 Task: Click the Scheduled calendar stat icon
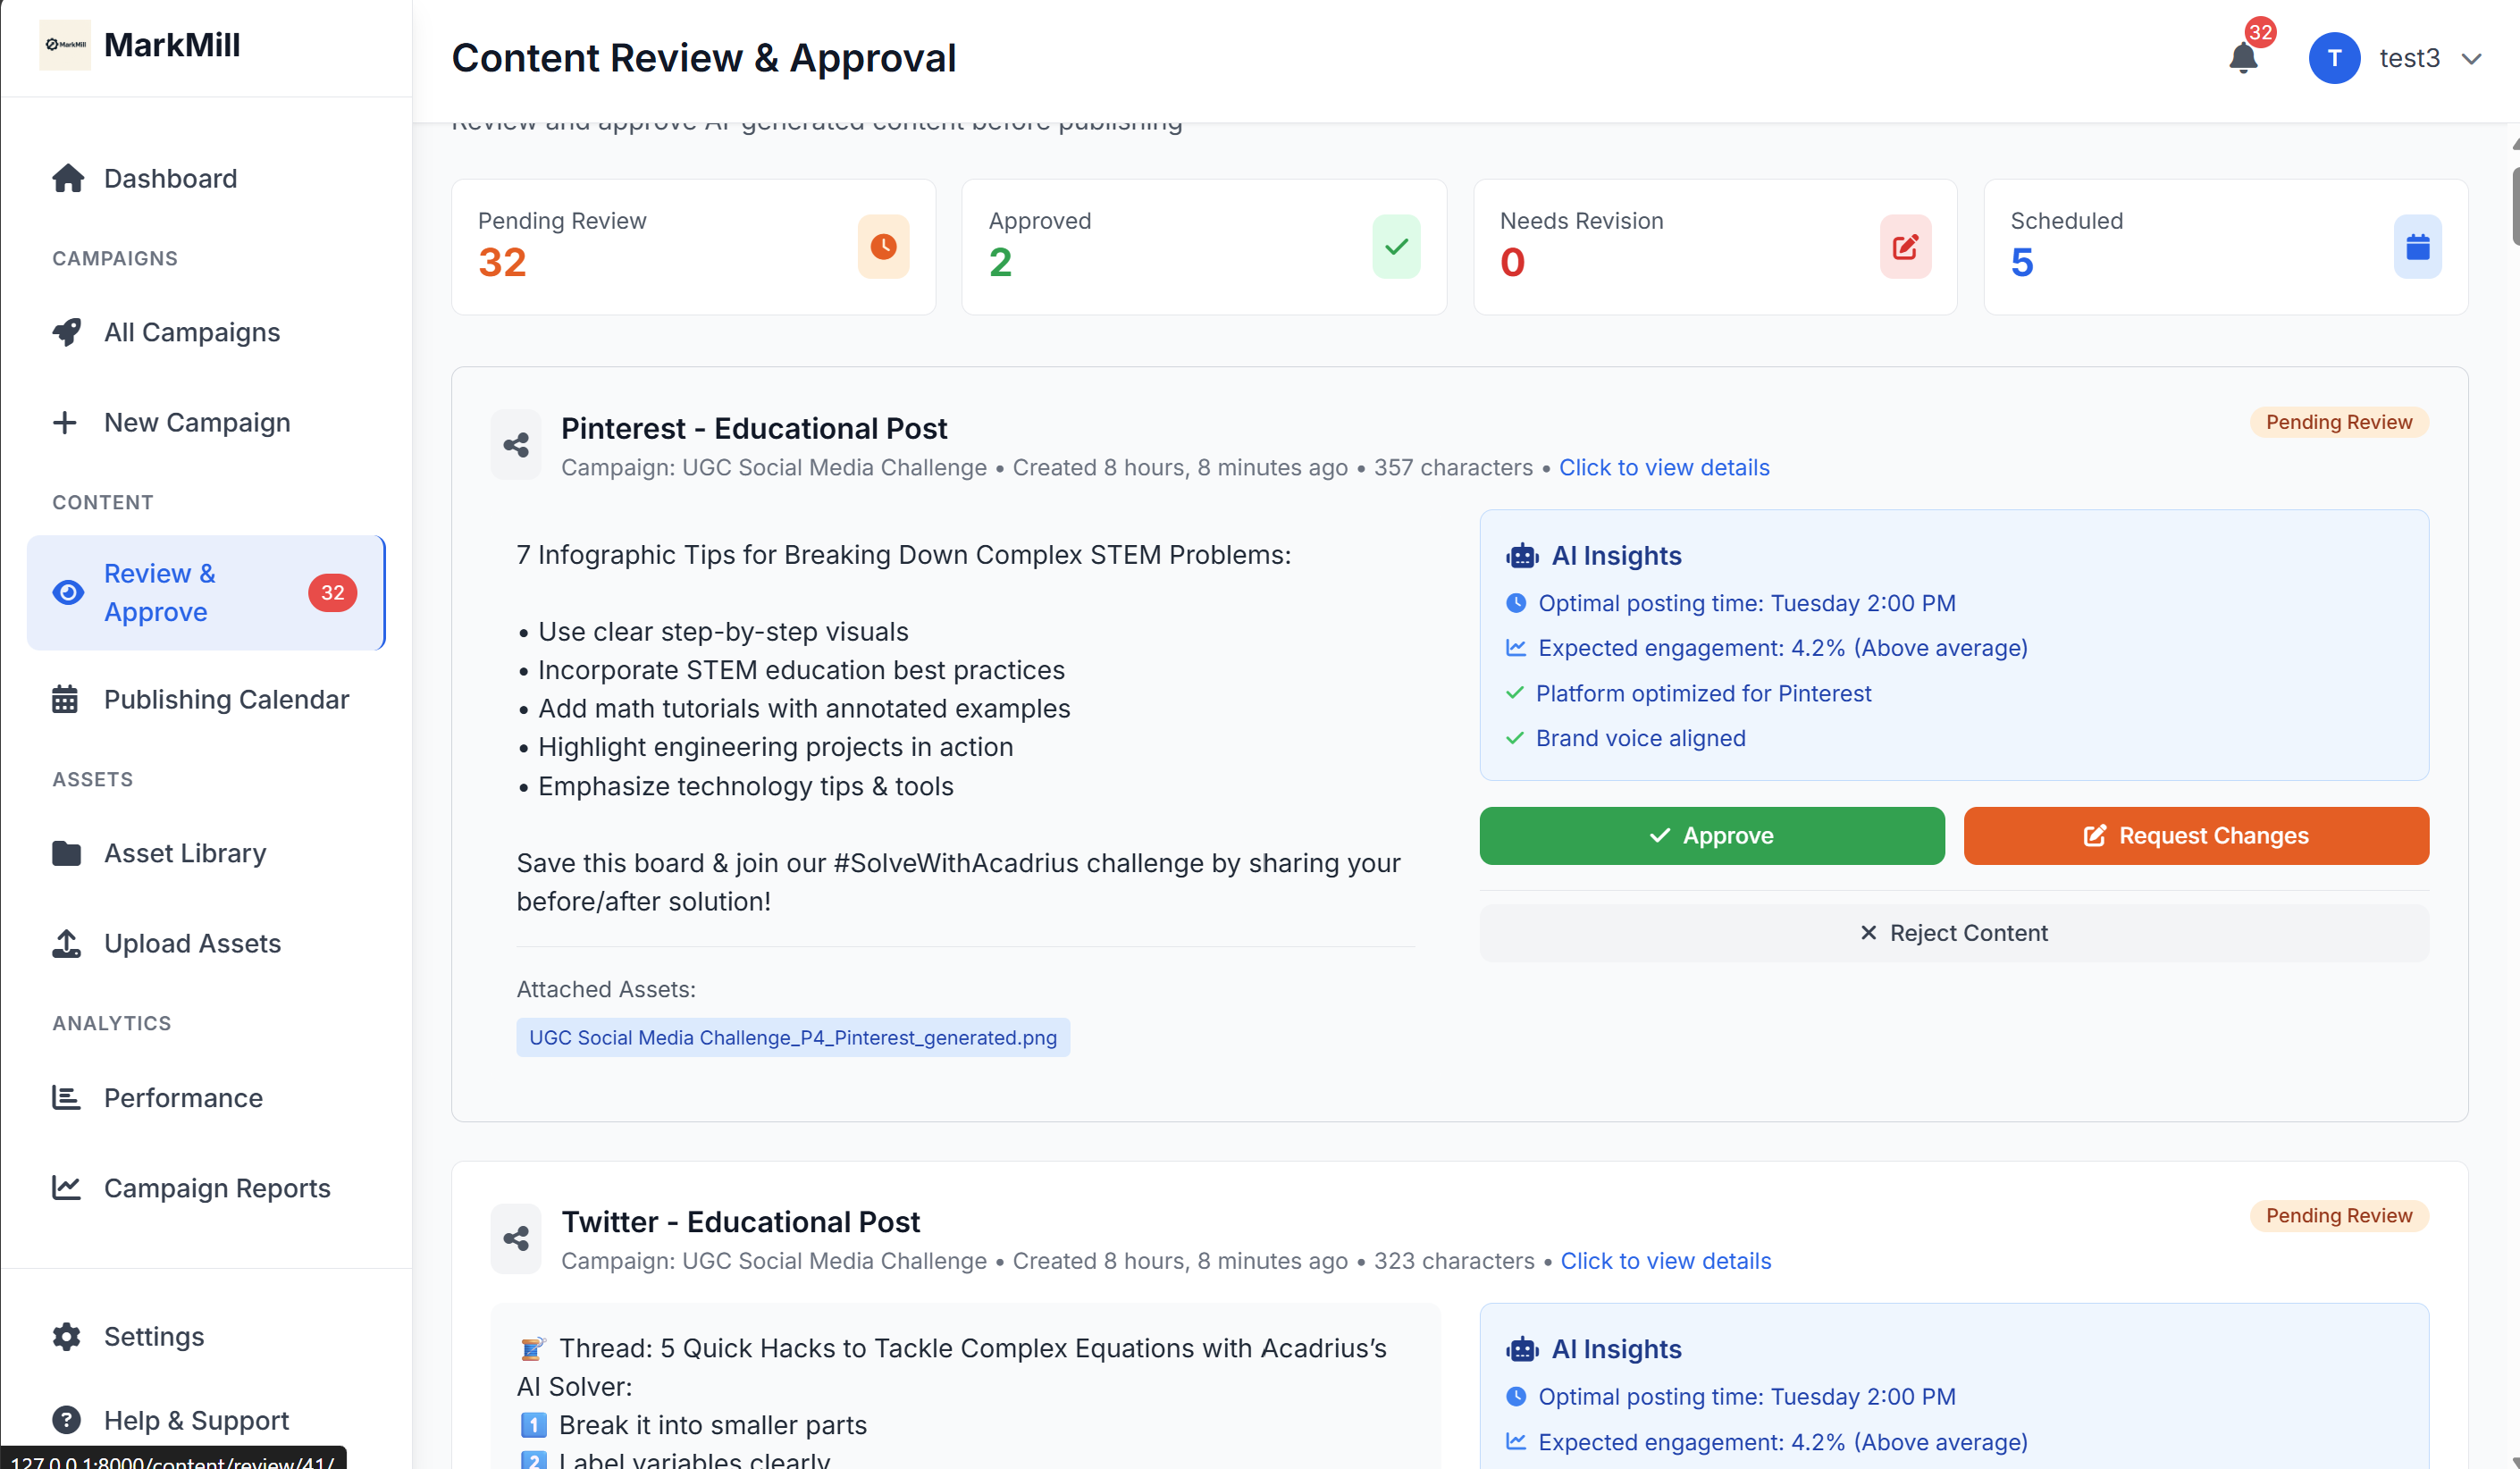click(x=2416, y=247)
